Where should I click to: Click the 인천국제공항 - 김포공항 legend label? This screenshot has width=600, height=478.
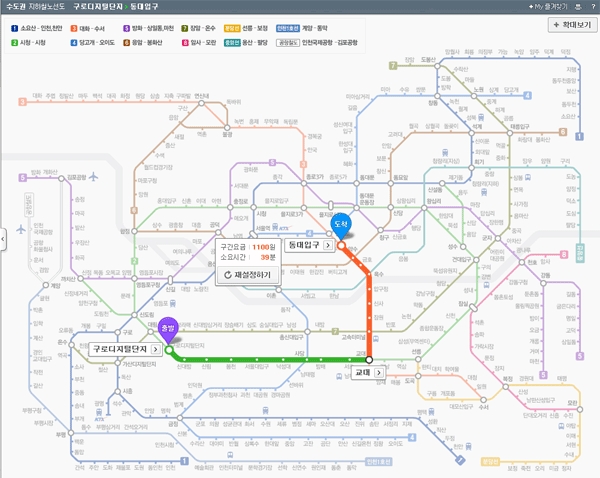330,42
